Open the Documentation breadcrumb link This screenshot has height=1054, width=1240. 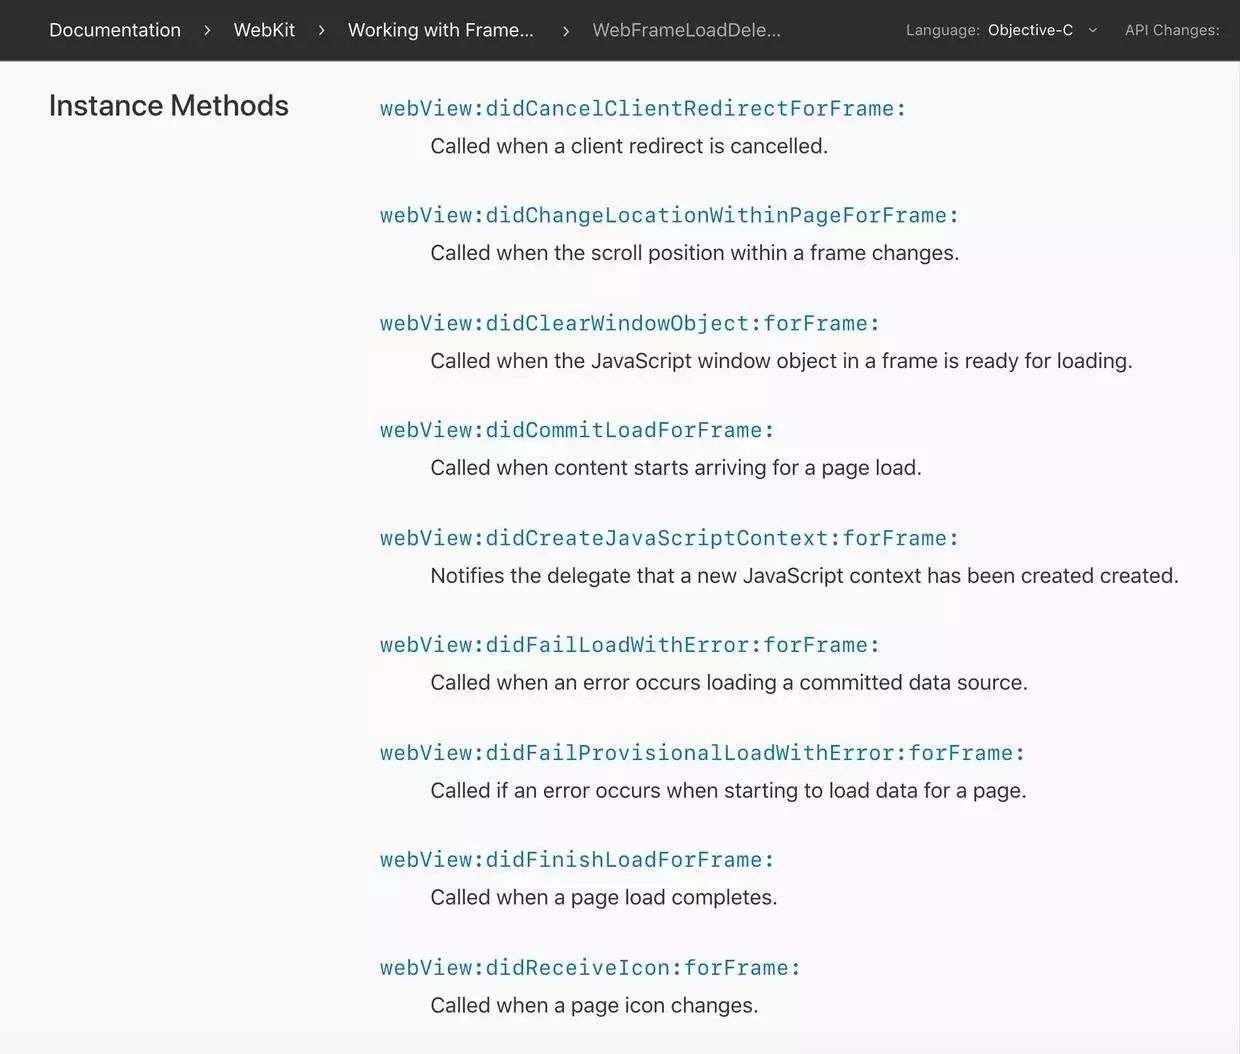115,30
